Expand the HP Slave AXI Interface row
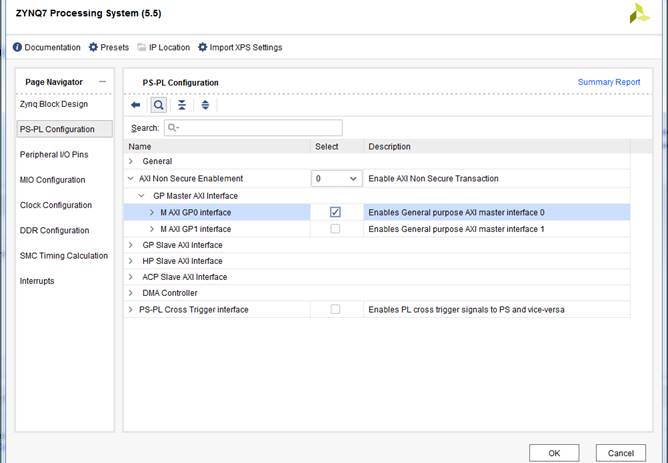The image size is (668, 463). 131,261
